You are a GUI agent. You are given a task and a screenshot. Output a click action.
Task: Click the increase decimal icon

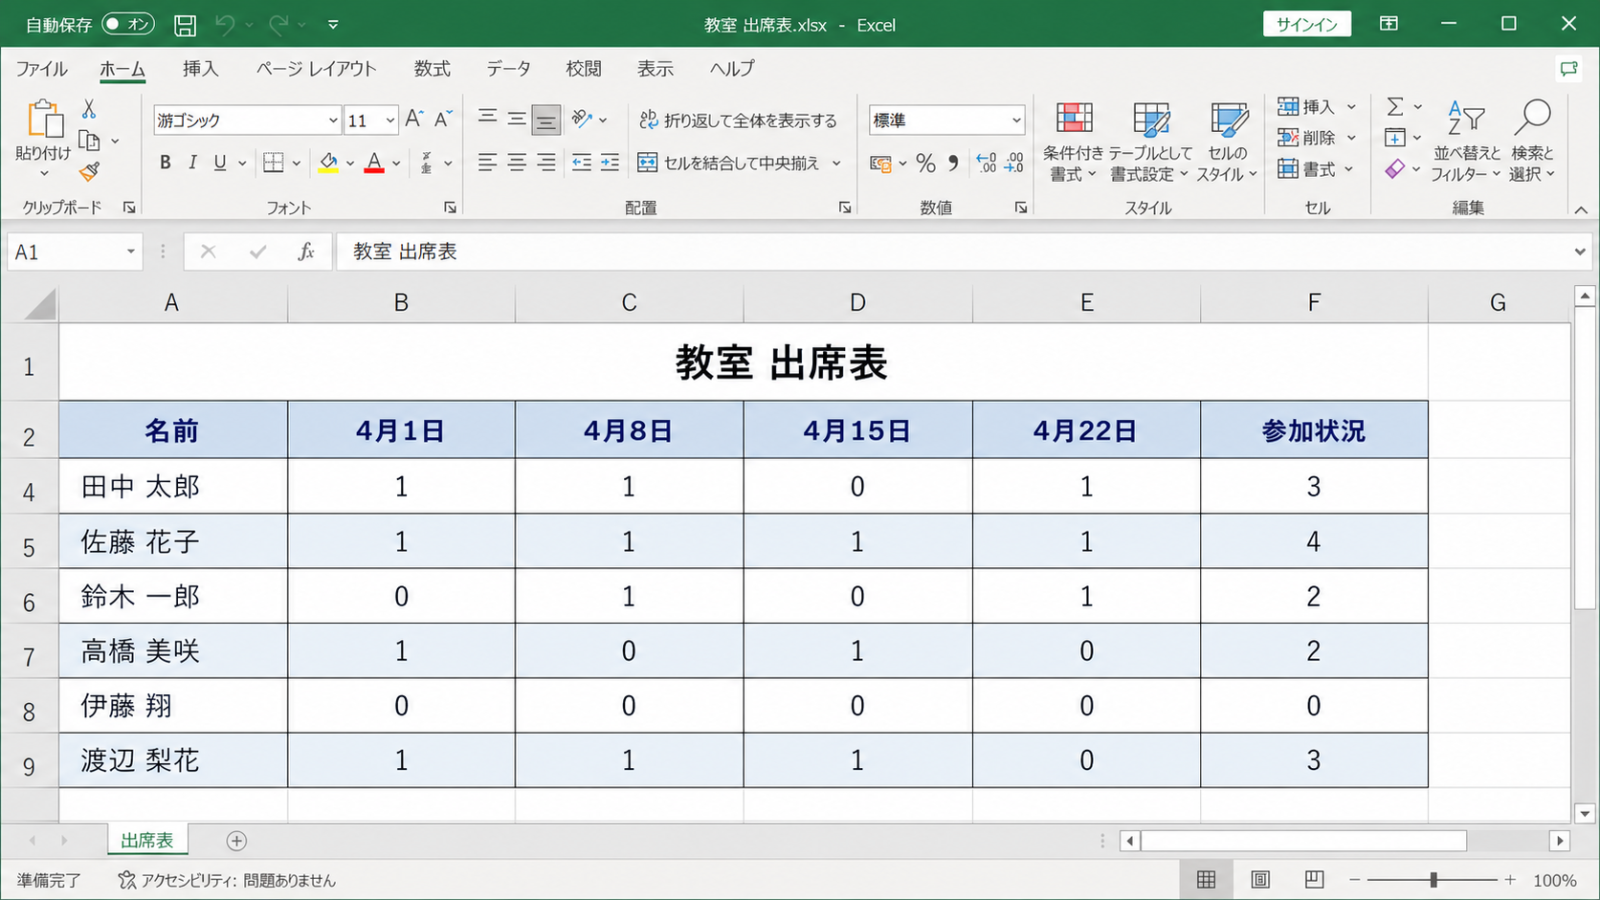pyautogui.click(x=986, y=162)
